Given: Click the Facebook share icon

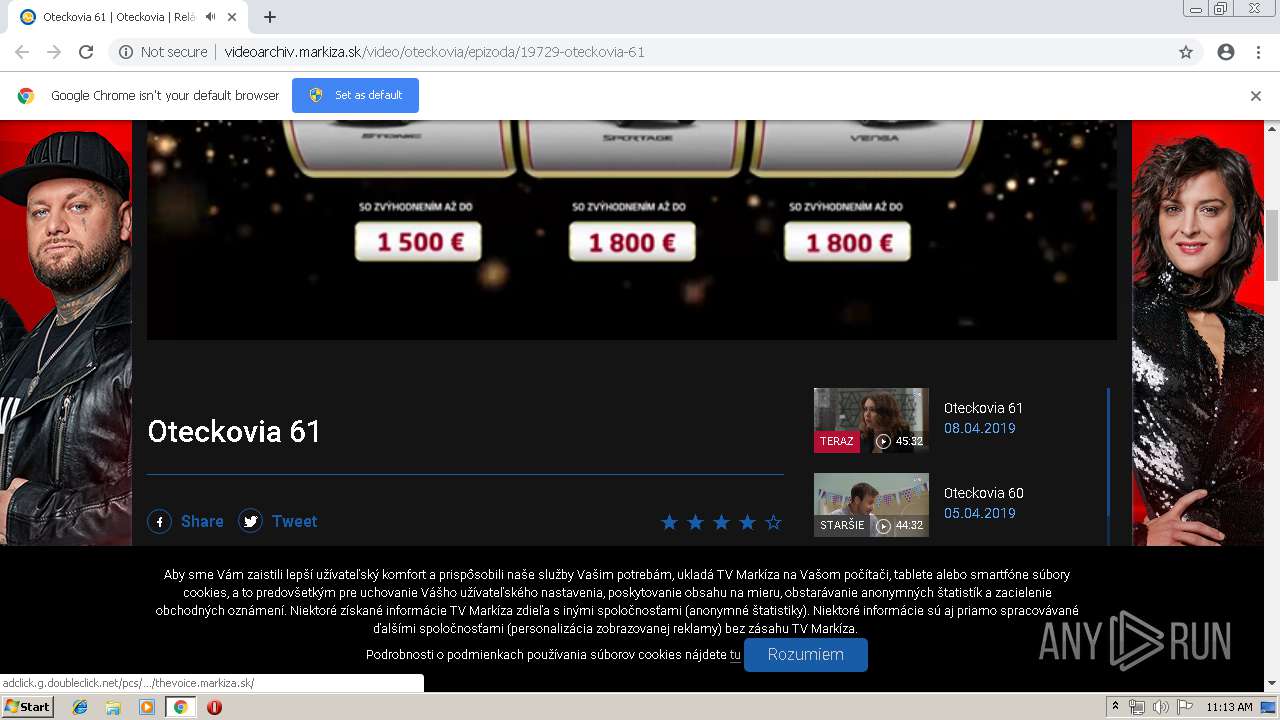Looking at the screenshot, I should (x=160, y=521).
